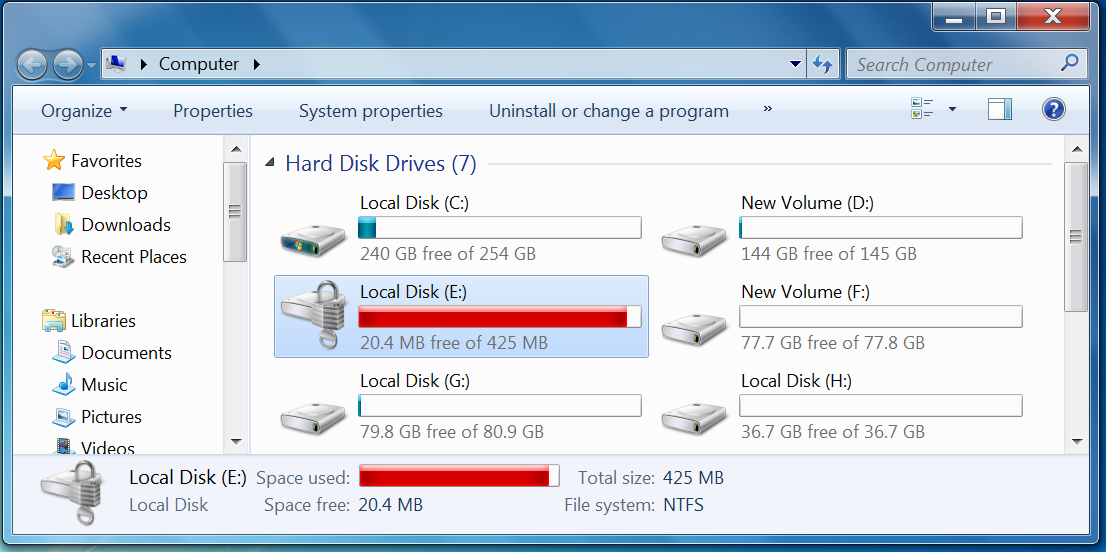Focus the Search Computer field
Viewport: 1106px width, 552px height.
pyautogui.click(x=966, y=64)
